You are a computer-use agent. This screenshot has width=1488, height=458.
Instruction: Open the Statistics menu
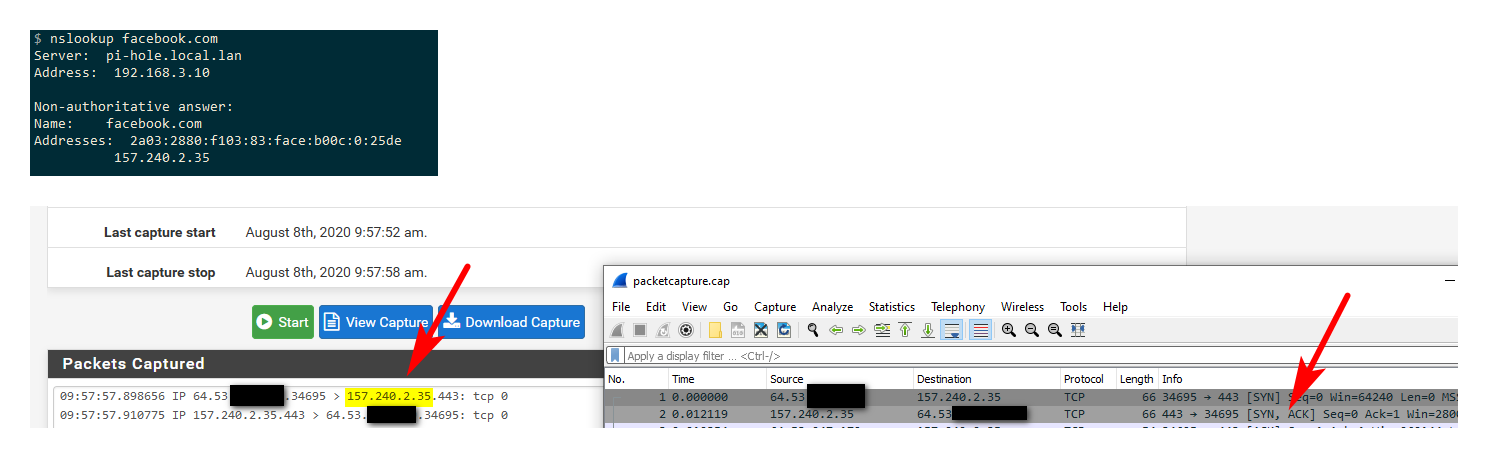pyautogui.click(x=892, y=307)
